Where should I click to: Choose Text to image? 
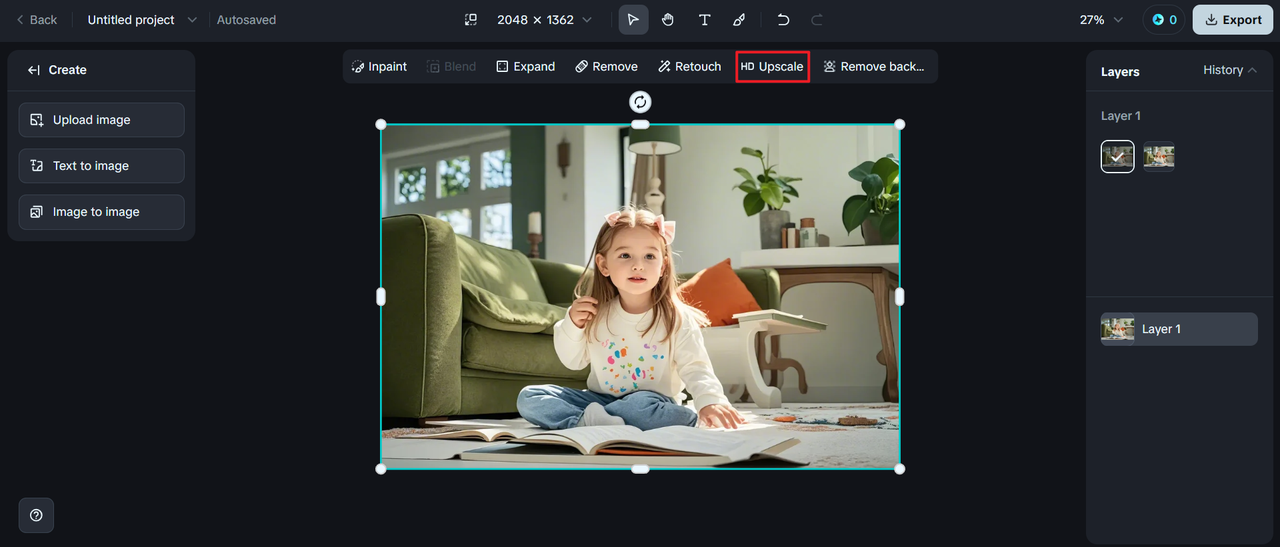[101, 166]
